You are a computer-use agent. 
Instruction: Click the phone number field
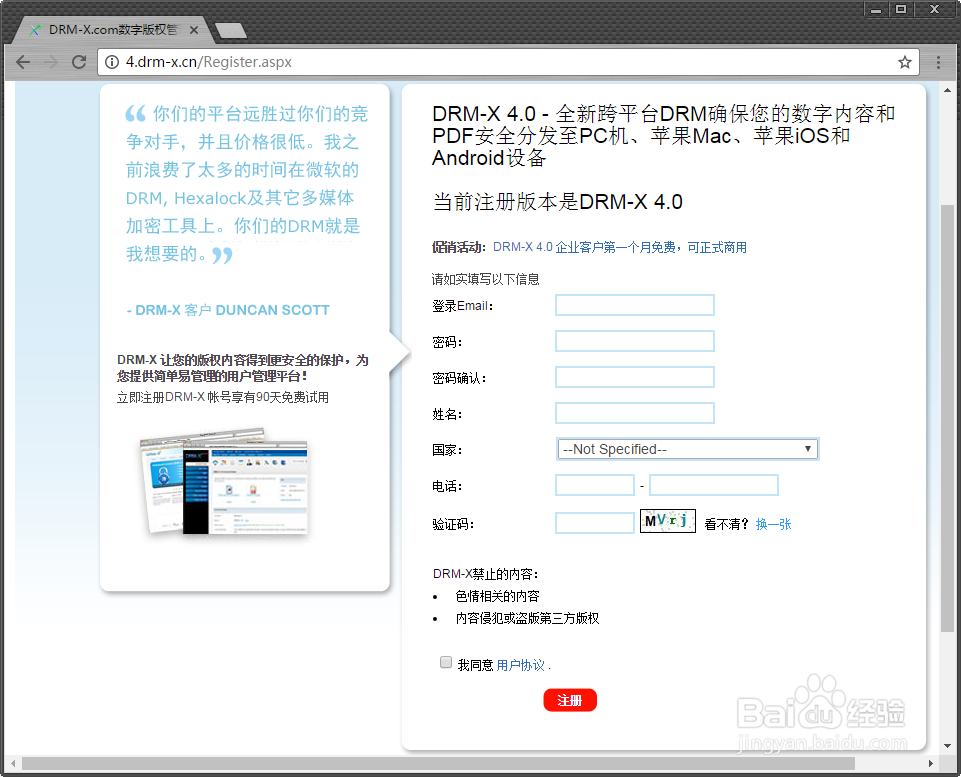click(x=714, y=485)
